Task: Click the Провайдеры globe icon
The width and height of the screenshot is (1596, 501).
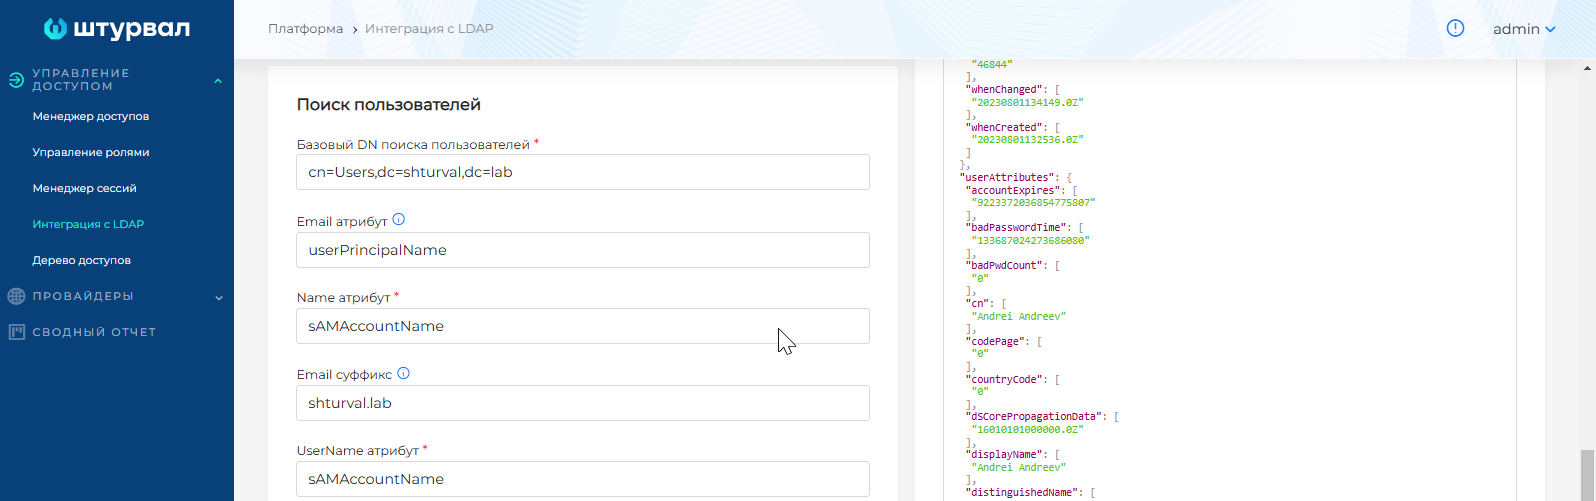Action: [16, 296]
